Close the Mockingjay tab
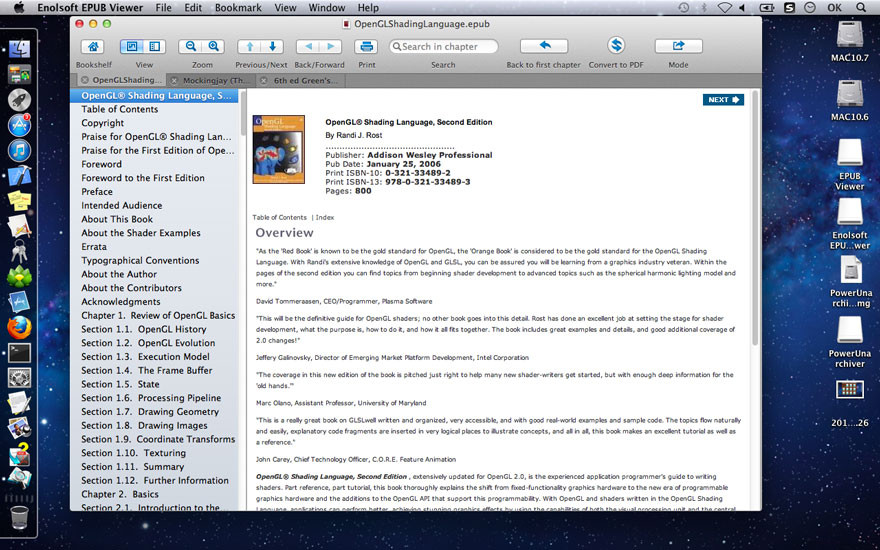The width and height of the screenshot is (880, 550). pos(175,80)
